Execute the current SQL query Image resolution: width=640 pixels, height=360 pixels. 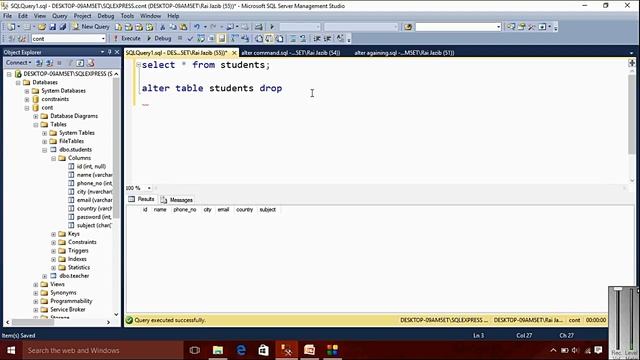click(x=127, y=38)
